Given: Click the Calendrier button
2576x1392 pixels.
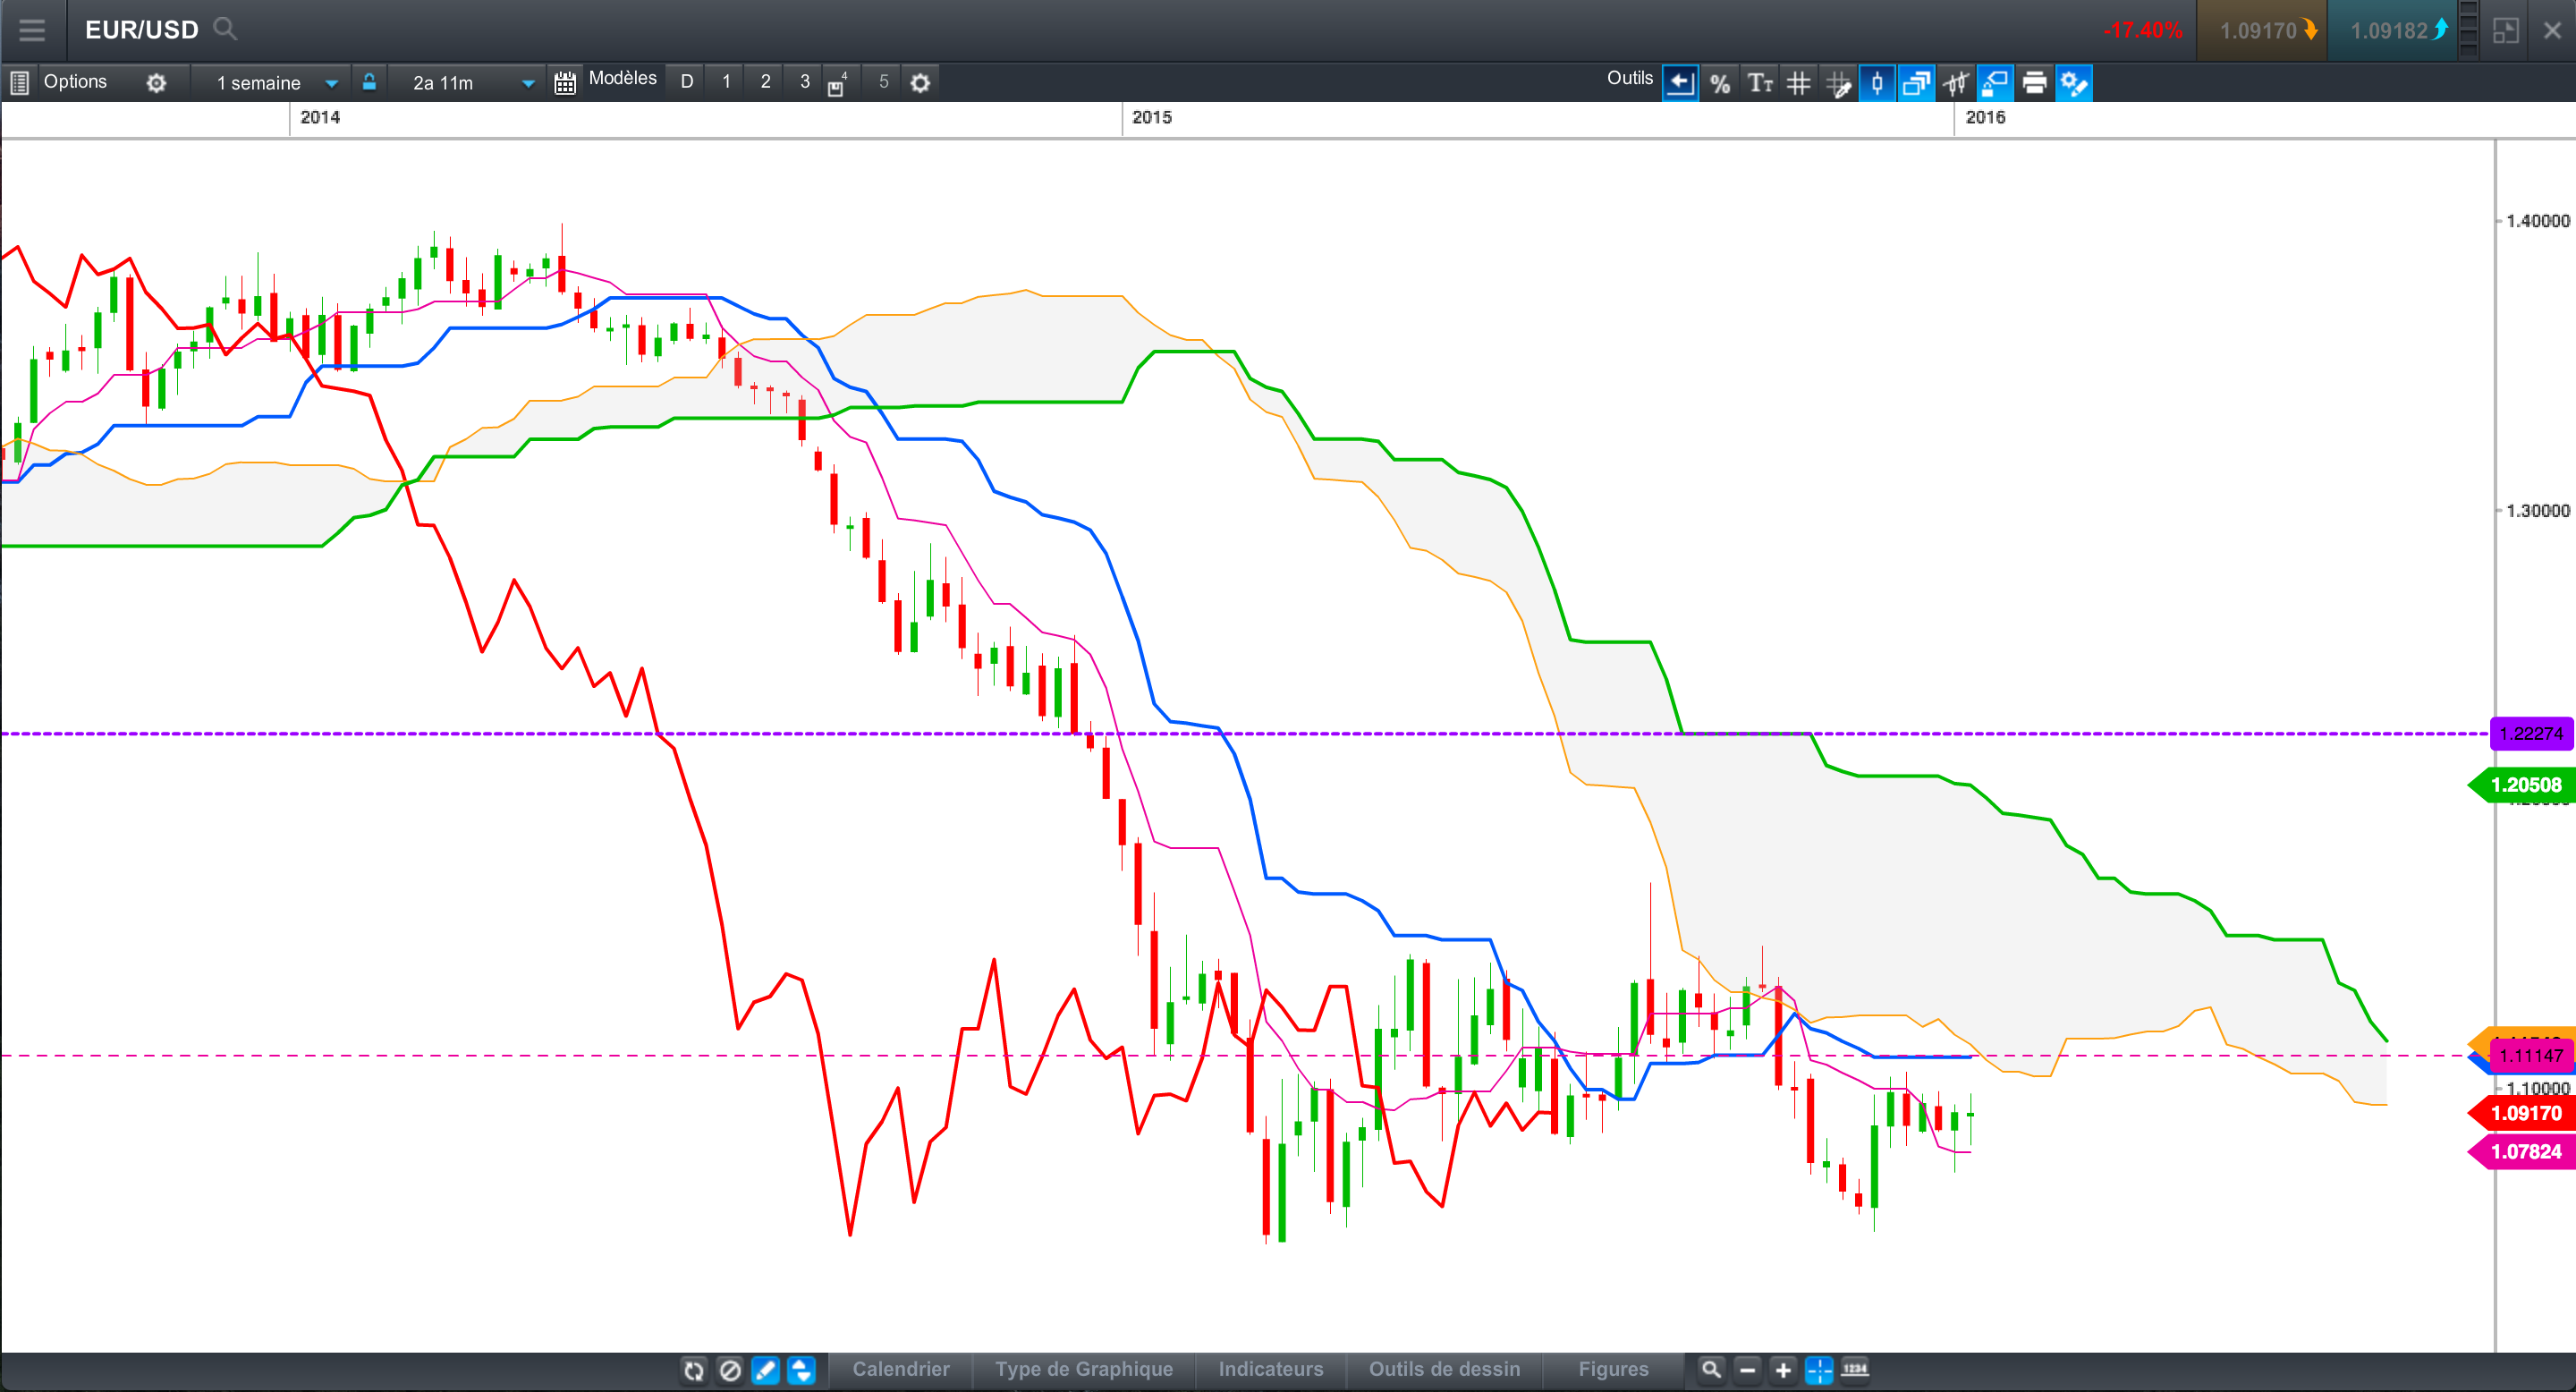Looking at the screenshot, I should point(900,1369).
